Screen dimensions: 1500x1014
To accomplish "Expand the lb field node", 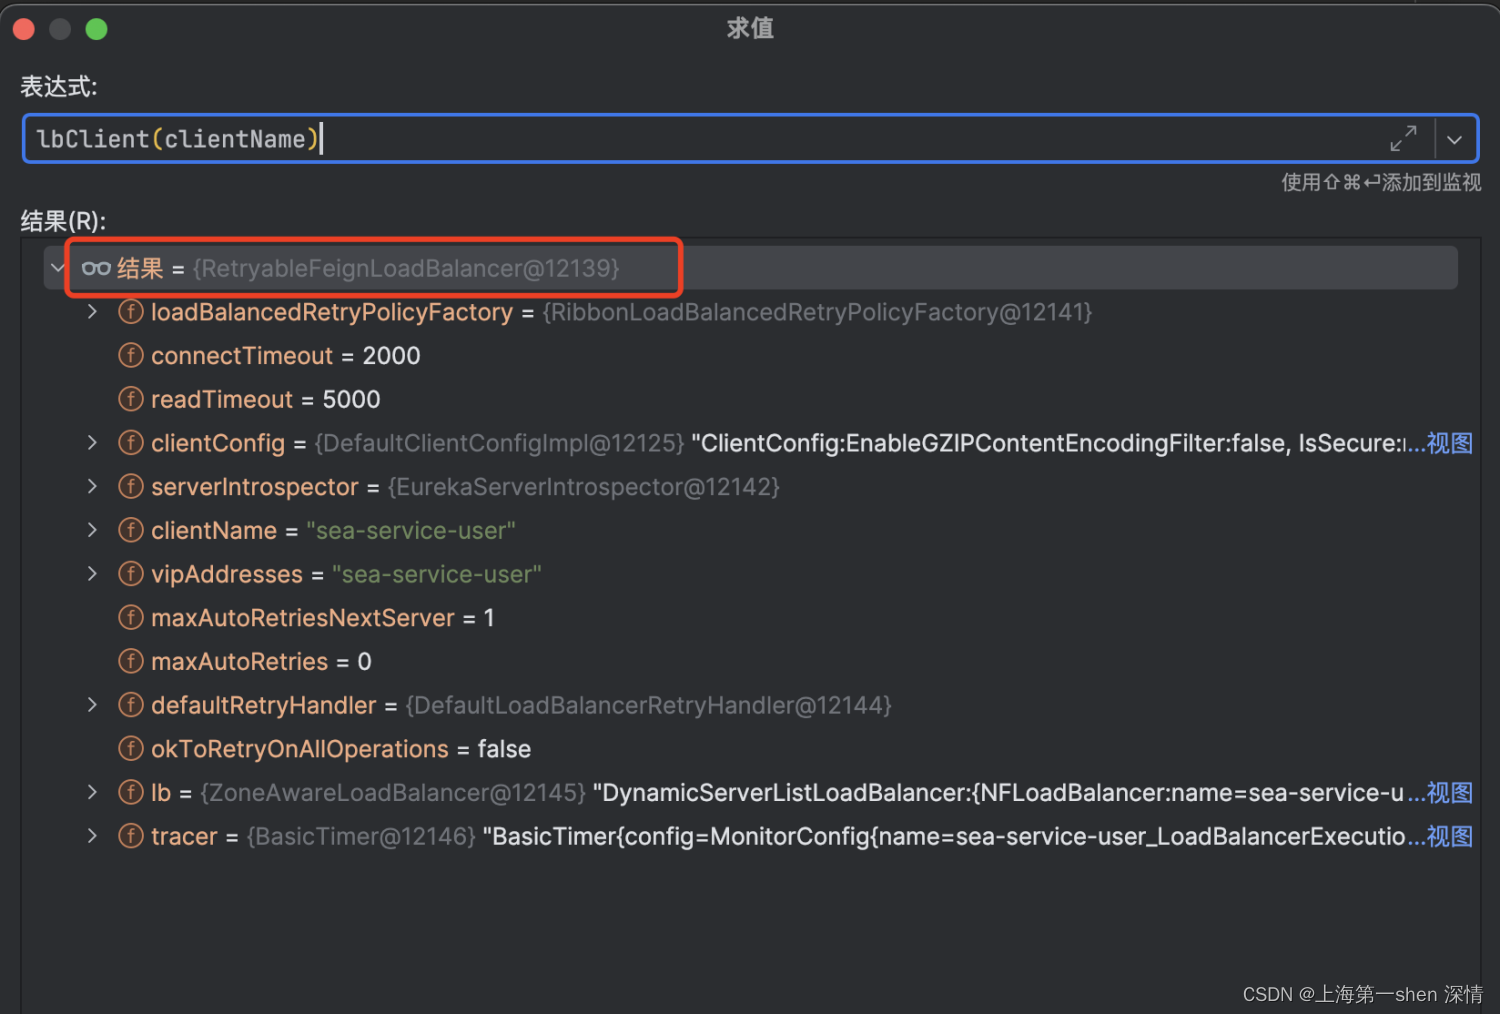I will 93,792.
